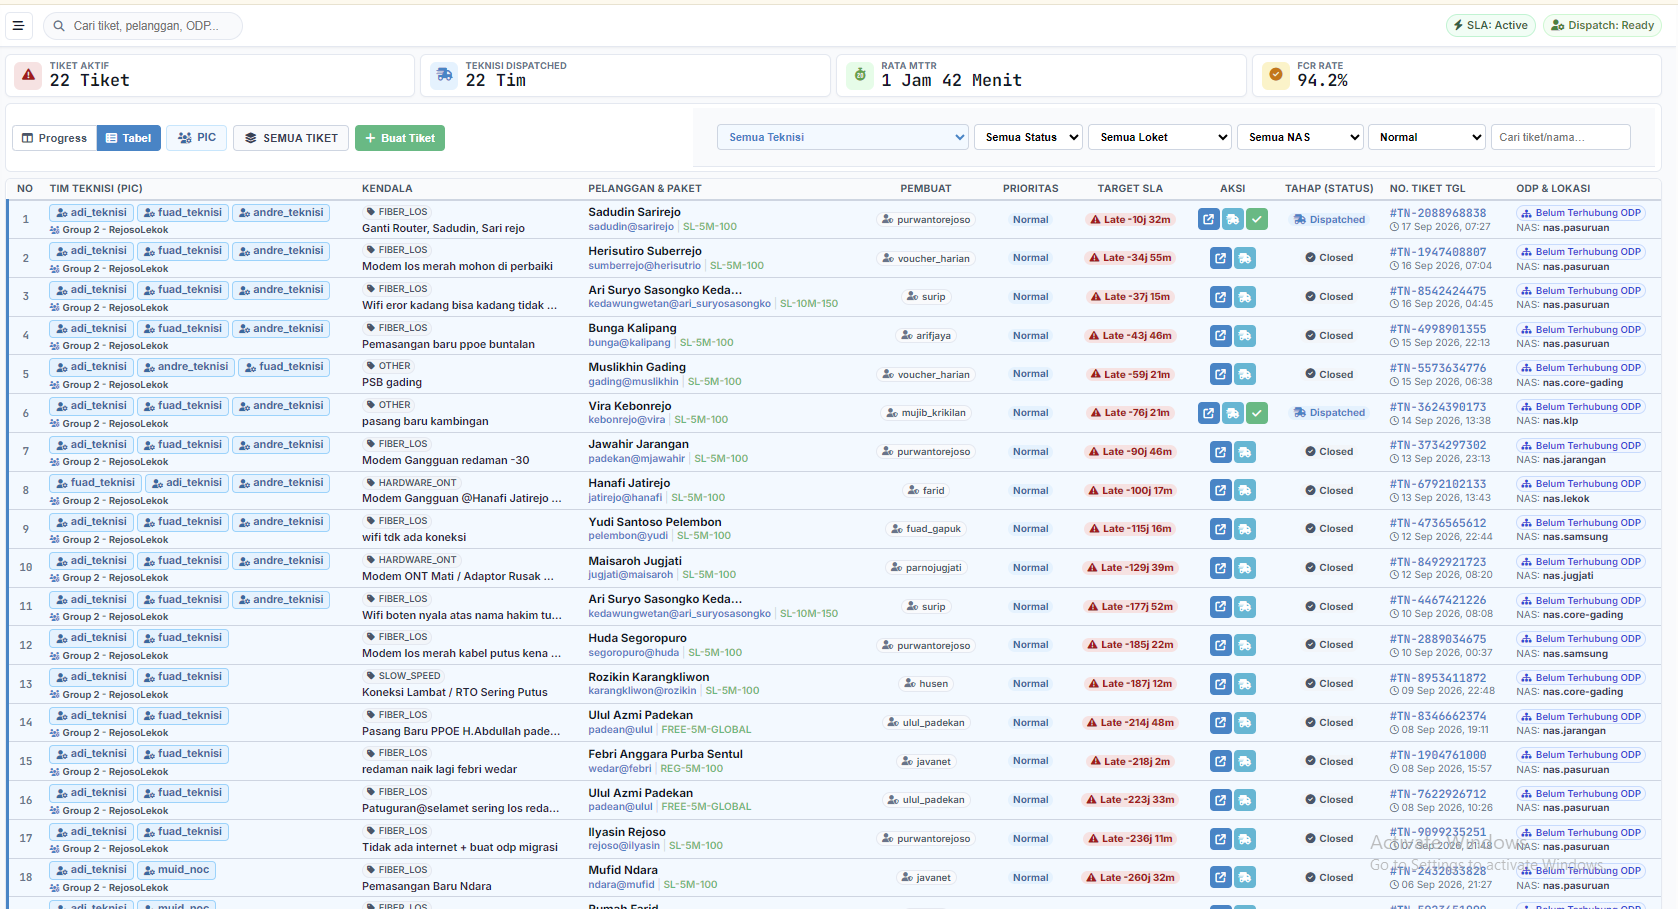Viewport: 1678px width, 909px height.
Task: Open the Semua Status filter dropdown
Action: pyautogui.click(x=1028, y=137)
